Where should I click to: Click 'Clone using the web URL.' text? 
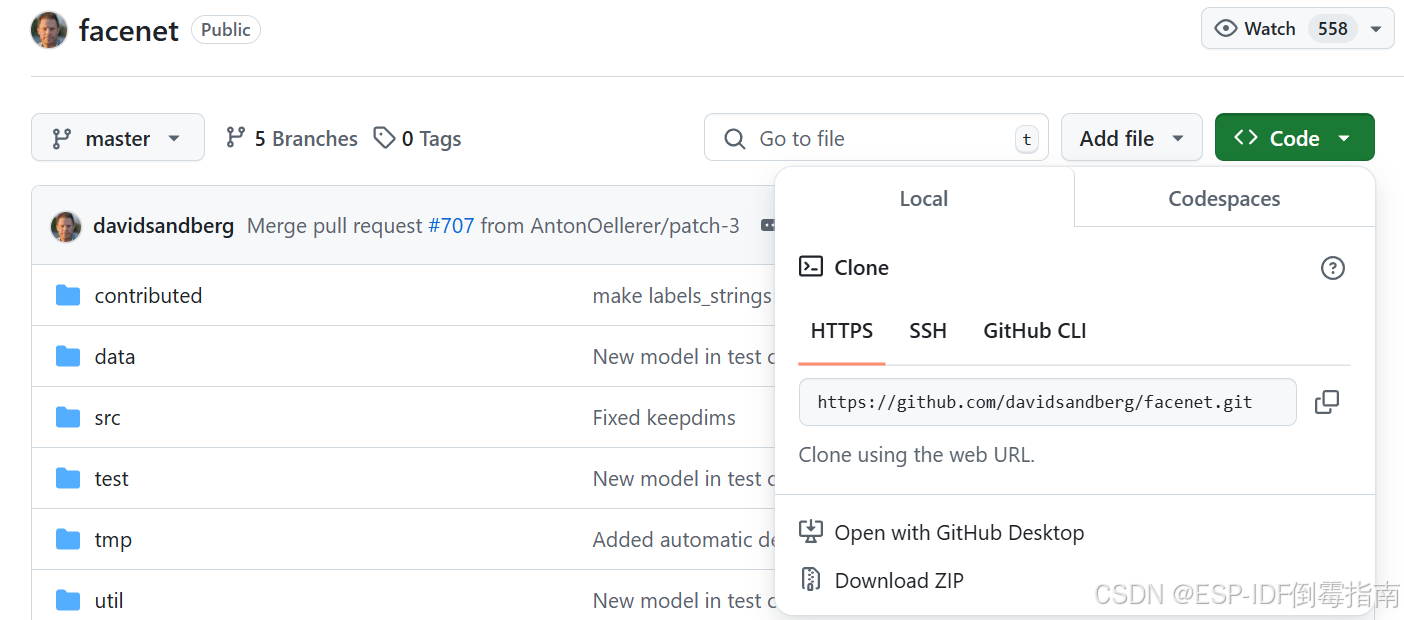(917, 455)
